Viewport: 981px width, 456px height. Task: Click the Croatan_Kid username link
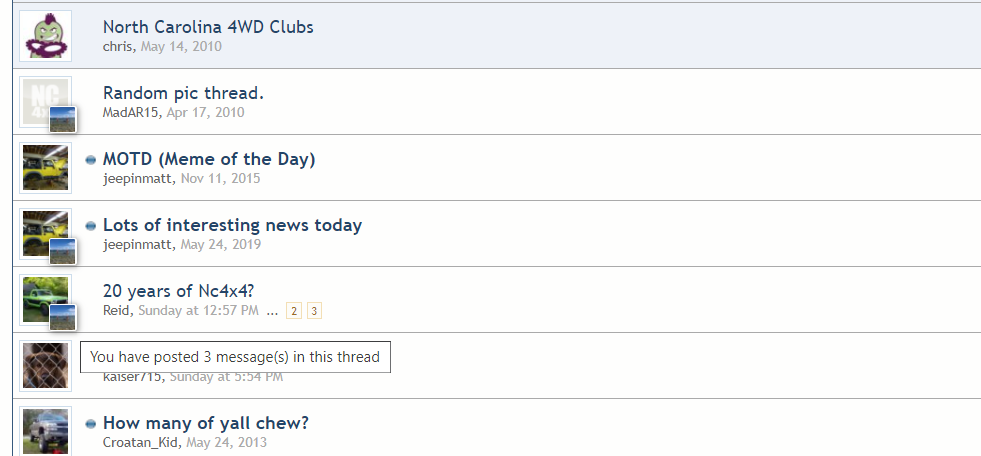click(x=141, y=442)
